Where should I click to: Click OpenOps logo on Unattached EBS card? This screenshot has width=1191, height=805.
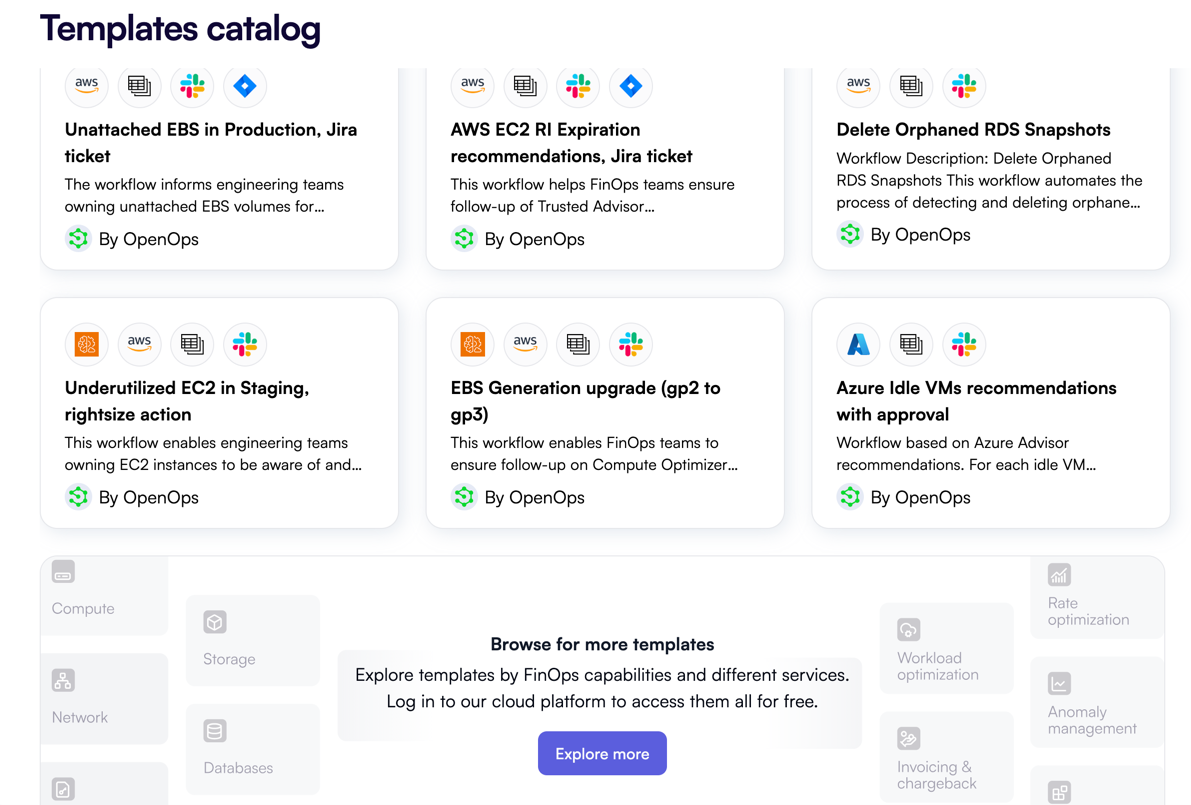coord(78,238)
